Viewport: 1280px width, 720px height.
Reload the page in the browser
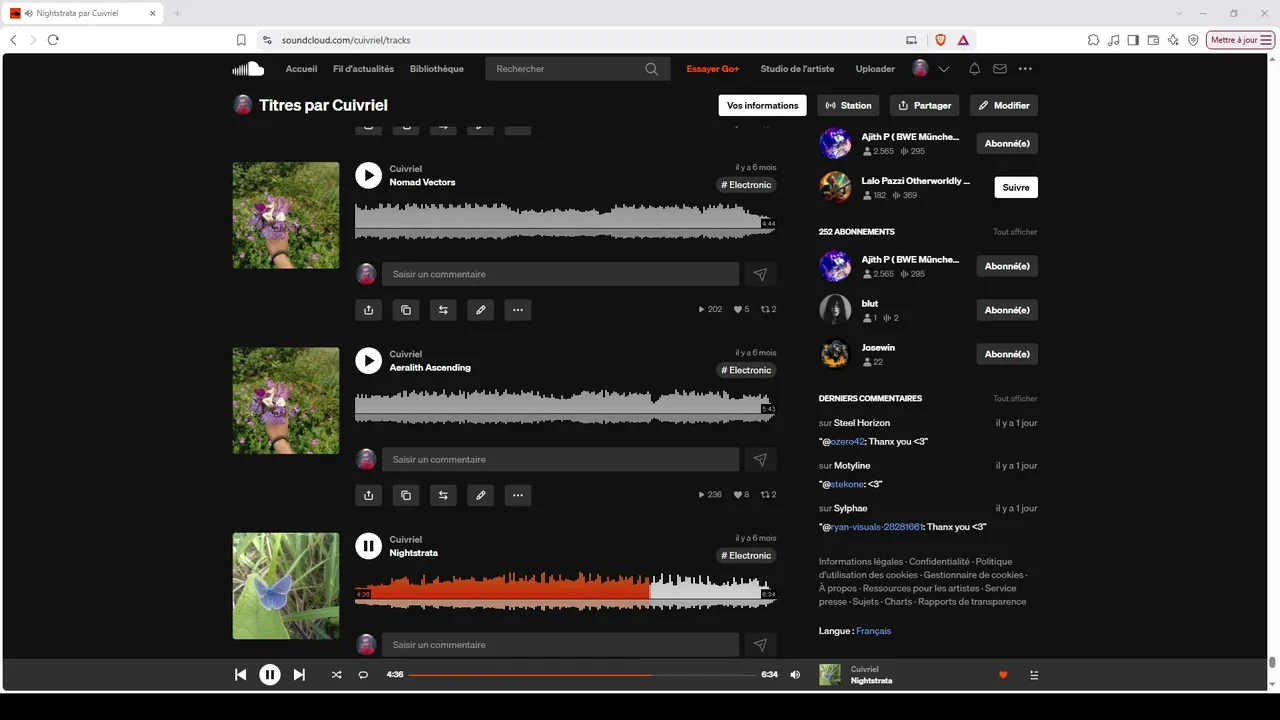click(53, 40)
